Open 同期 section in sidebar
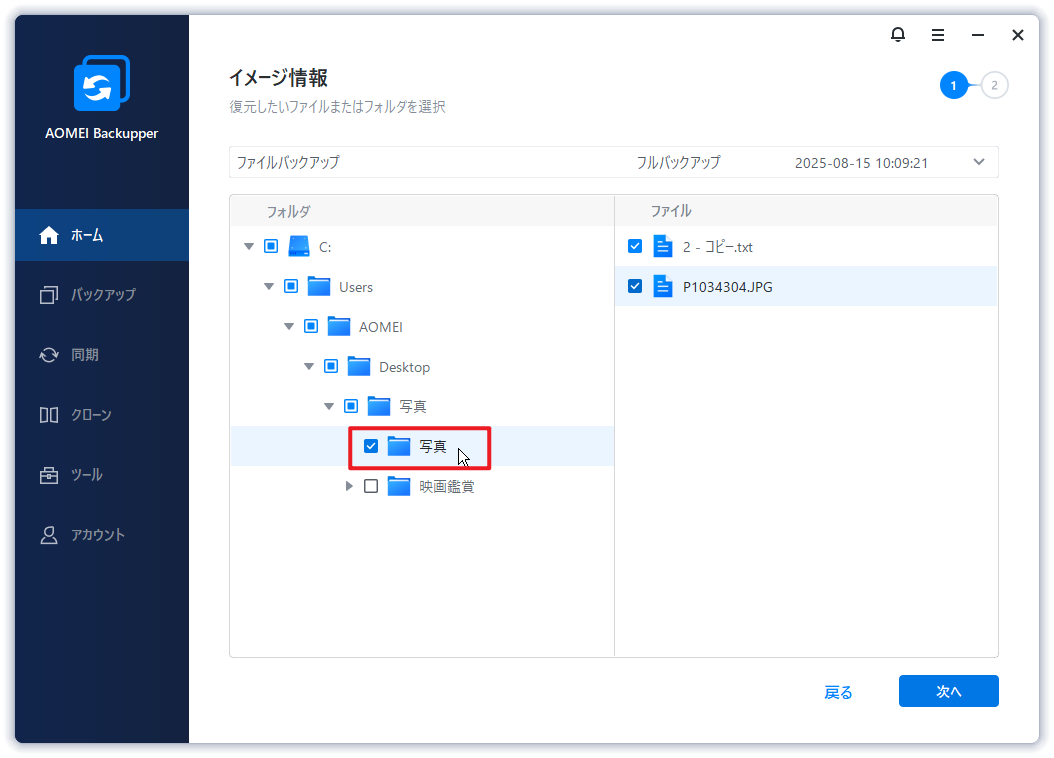 [102, 355]
